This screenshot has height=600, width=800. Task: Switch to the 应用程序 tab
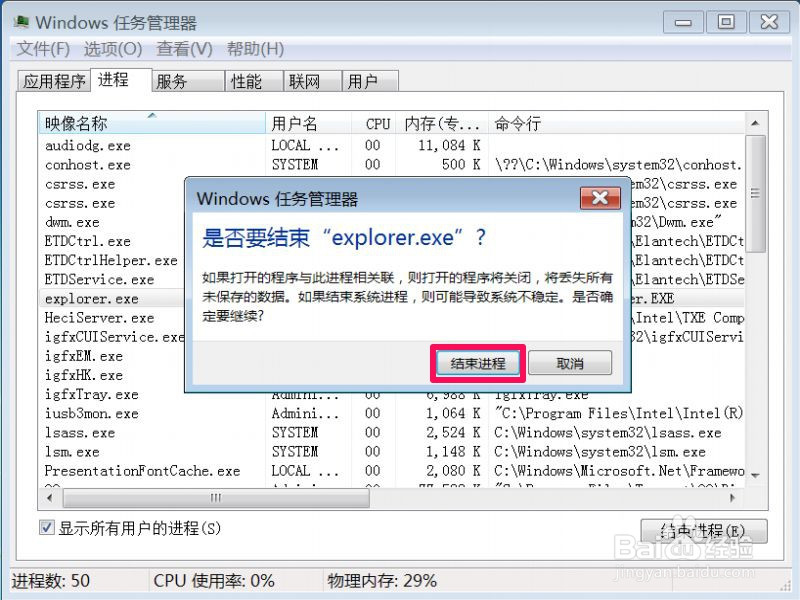click(54, 81)
